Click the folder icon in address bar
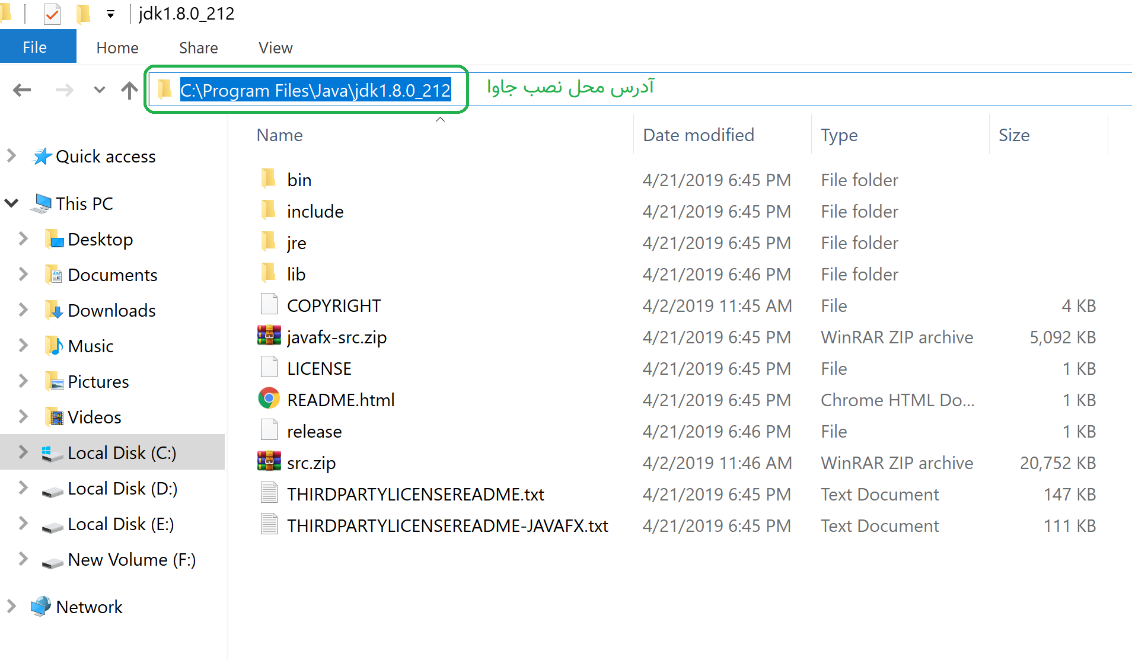Viewport: 1132px width, 660px height. [165, 90]
